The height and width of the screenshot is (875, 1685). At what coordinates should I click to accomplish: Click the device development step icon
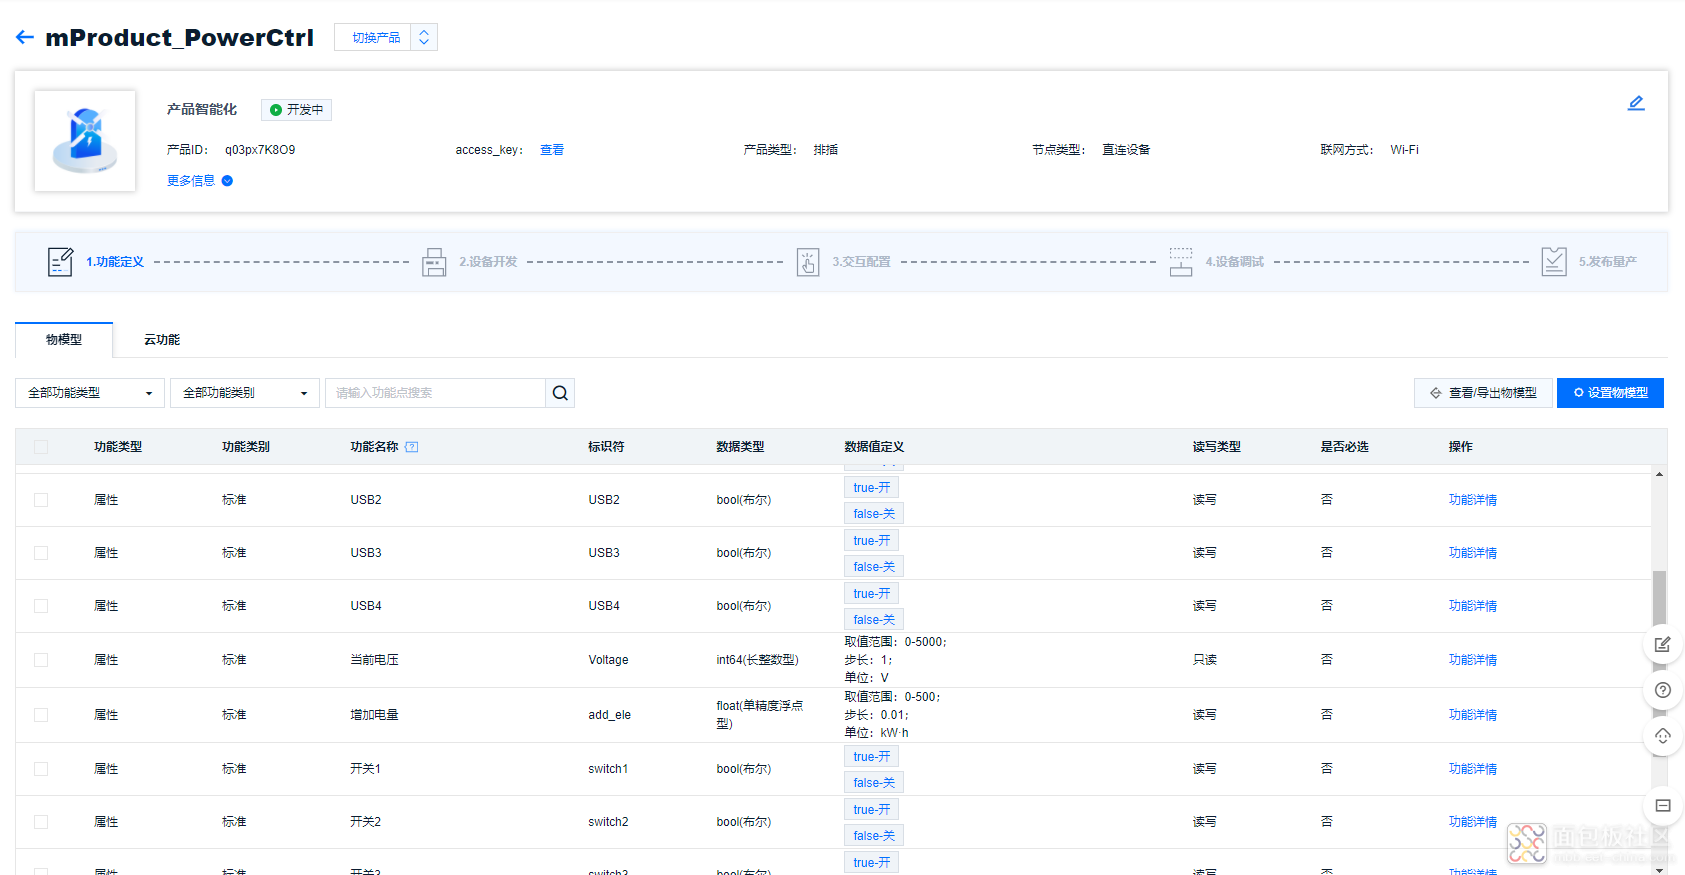pos(434,262)
